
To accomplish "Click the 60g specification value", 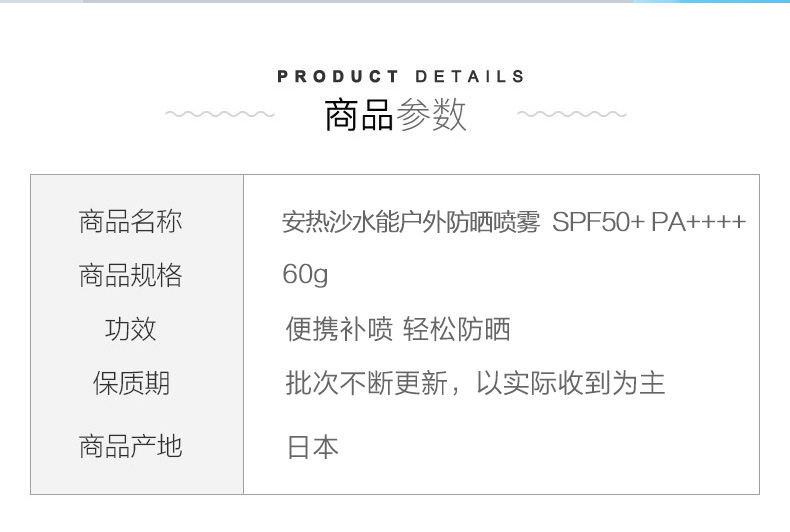I will coord(305,275).
